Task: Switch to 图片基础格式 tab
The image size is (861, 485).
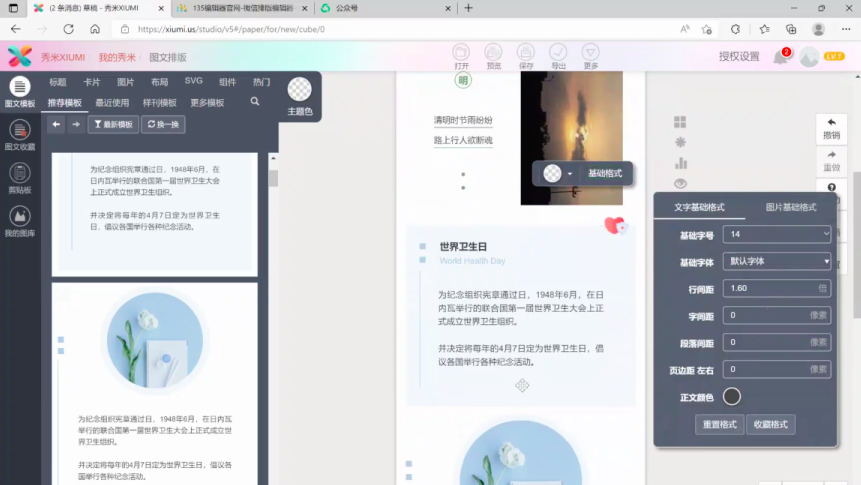Action: [x=791, y=207]
